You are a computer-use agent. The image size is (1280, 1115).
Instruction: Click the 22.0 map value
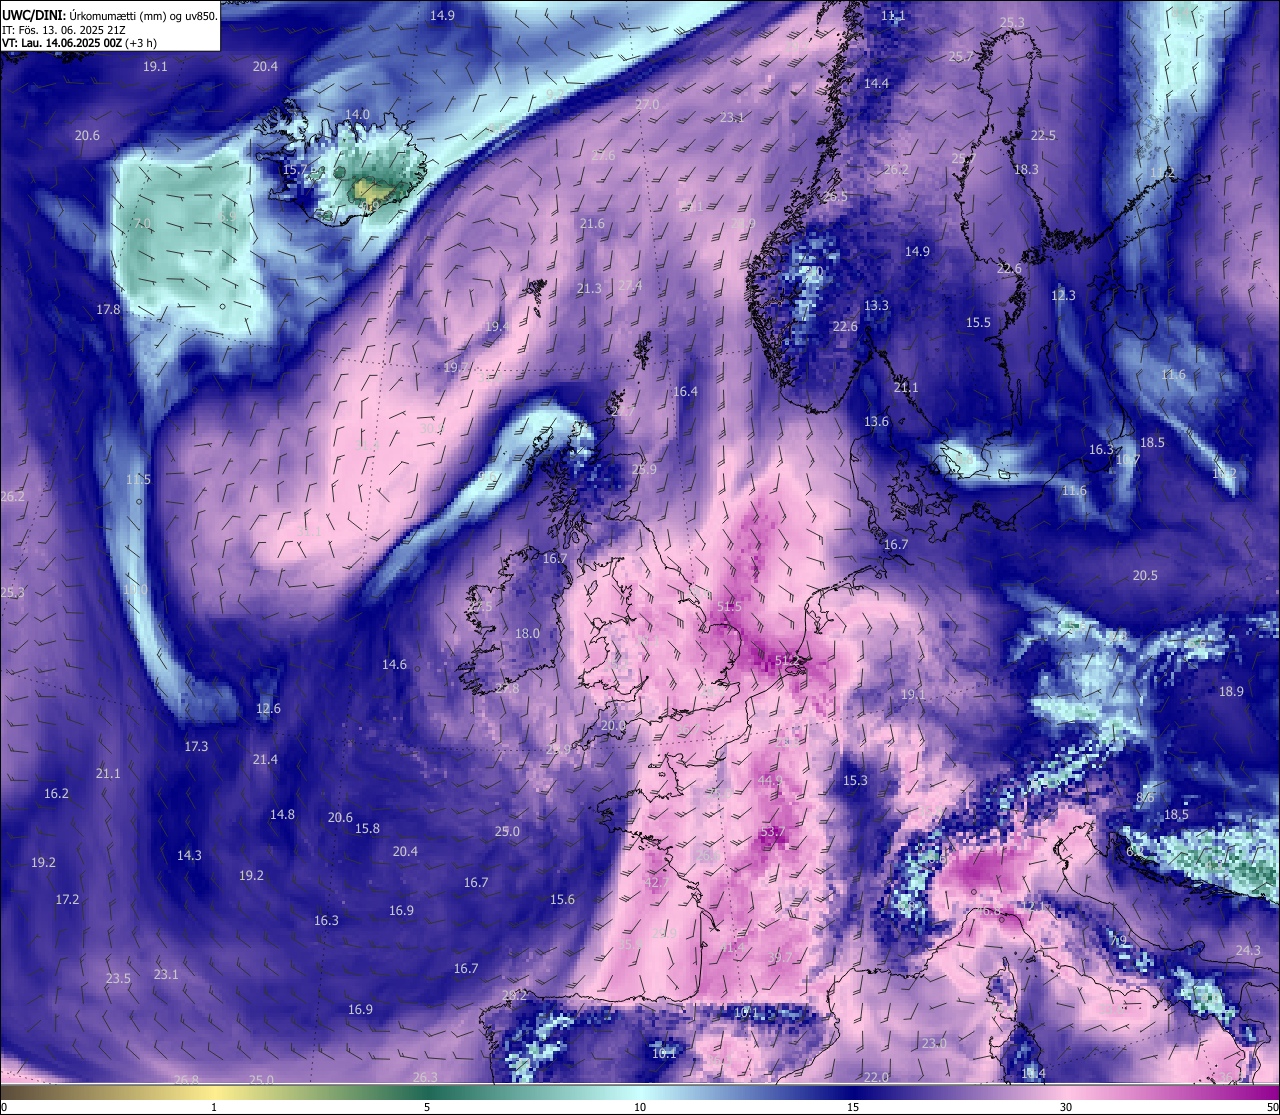coord(876,1077)
